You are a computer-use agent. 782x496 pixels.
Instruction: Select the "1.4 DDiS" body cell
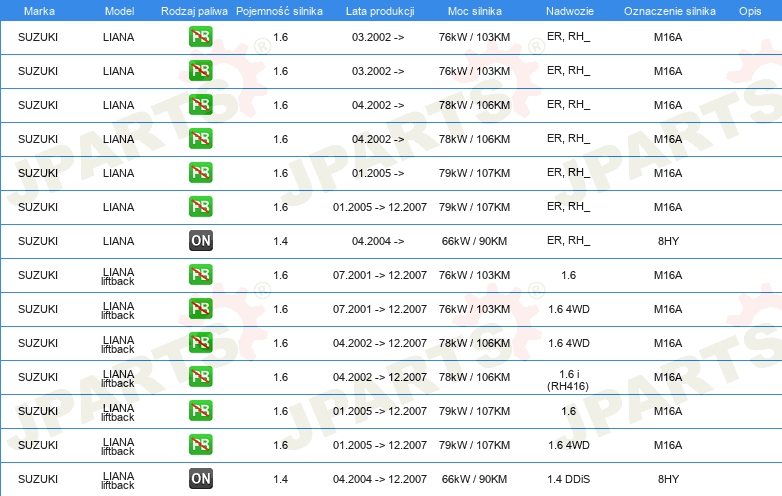point(569,479)
